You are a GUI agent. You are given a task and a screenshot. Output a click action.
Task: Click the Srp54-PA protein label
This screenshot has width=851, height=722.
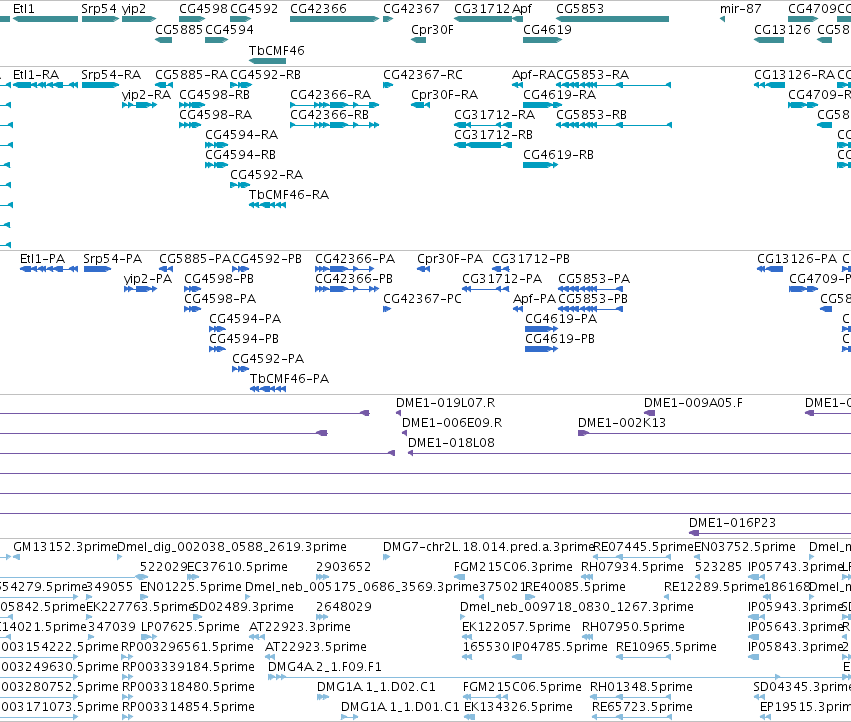click(x=112, y=259)
